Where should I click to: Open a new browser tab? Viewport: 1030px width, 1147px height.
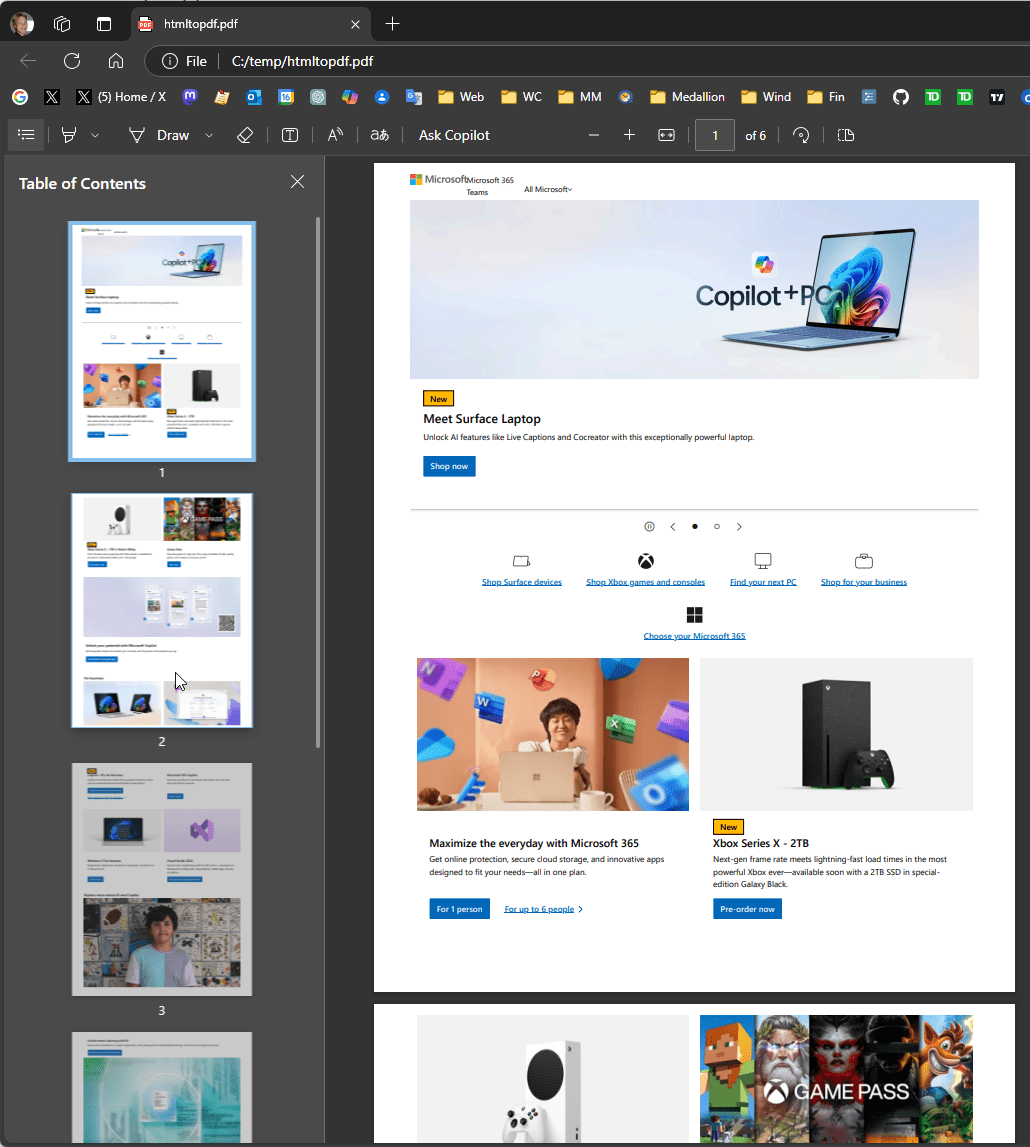[392, 24]
